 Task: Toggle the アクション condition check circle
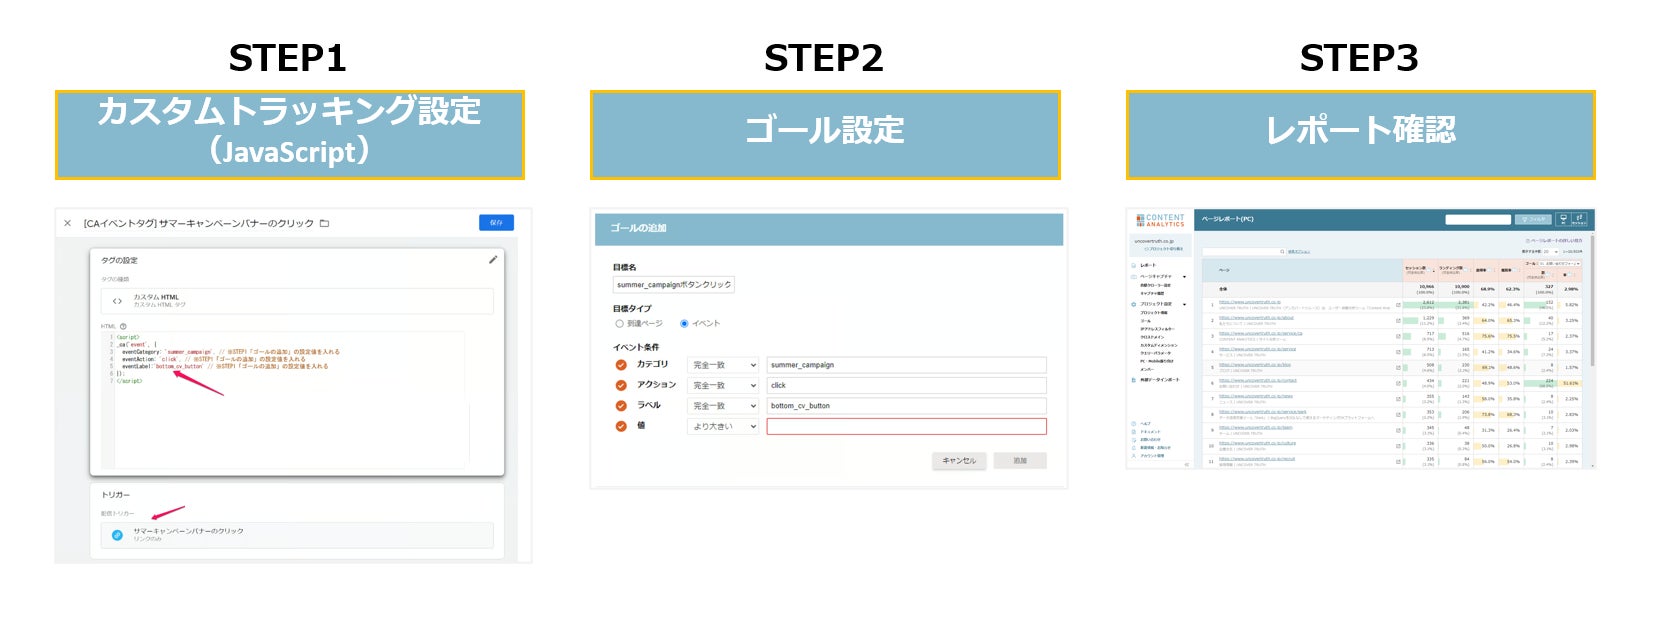tap(621, 385)
